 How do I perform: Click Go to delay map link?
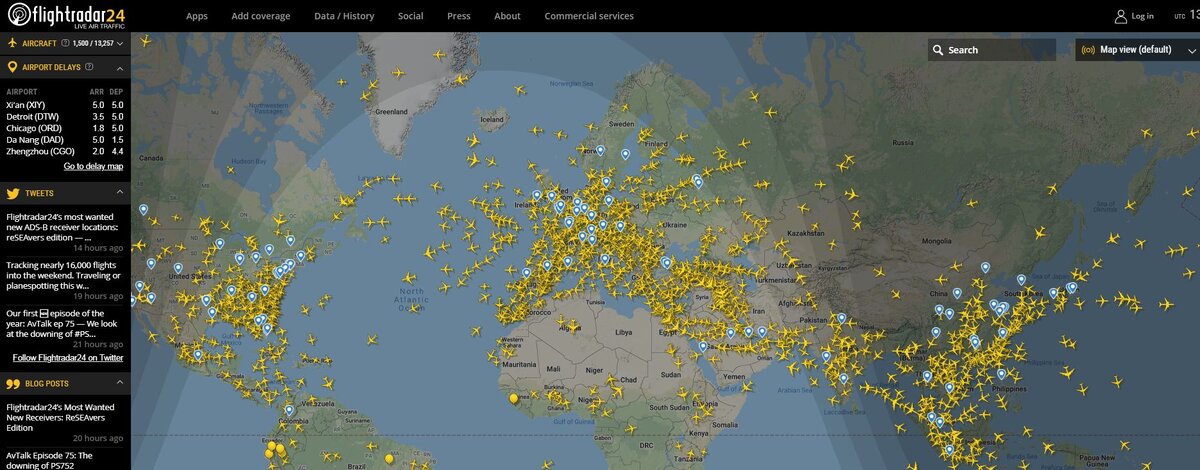[x=94, y=166]
